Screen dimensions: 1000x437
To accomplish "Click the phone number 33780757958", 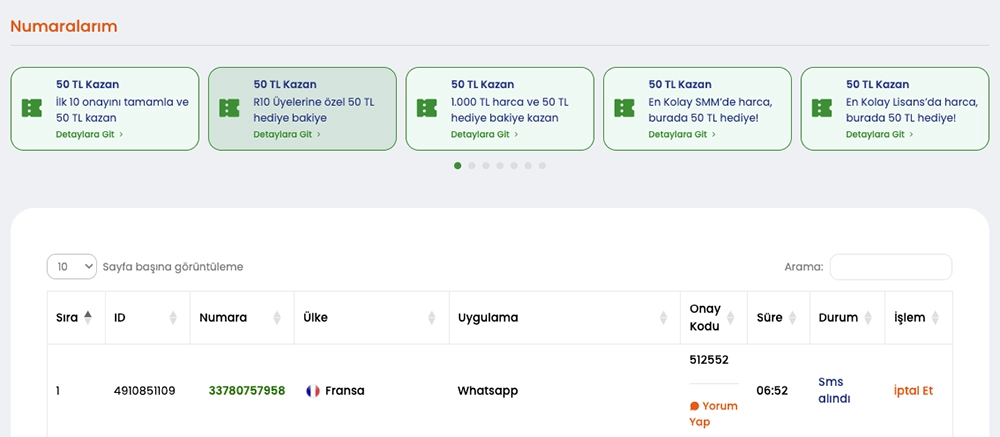I will 246,391.
